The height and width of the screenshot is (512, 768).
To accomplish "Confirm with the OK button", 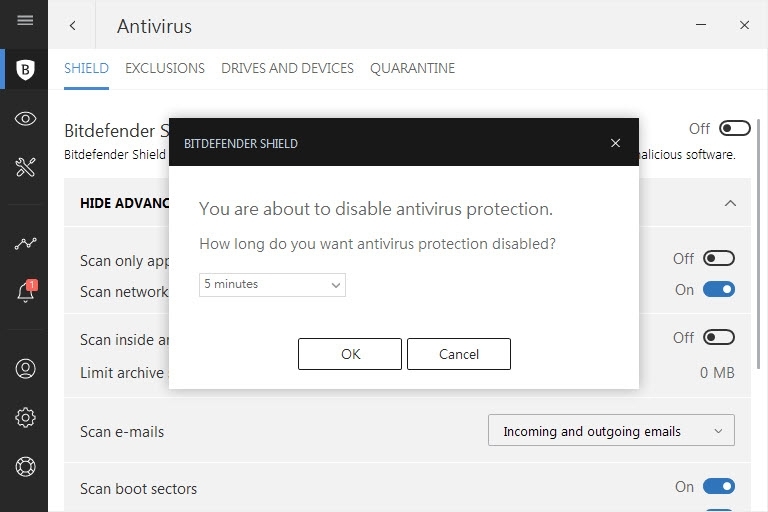I will pyautogui.click(x=350, y=354).
